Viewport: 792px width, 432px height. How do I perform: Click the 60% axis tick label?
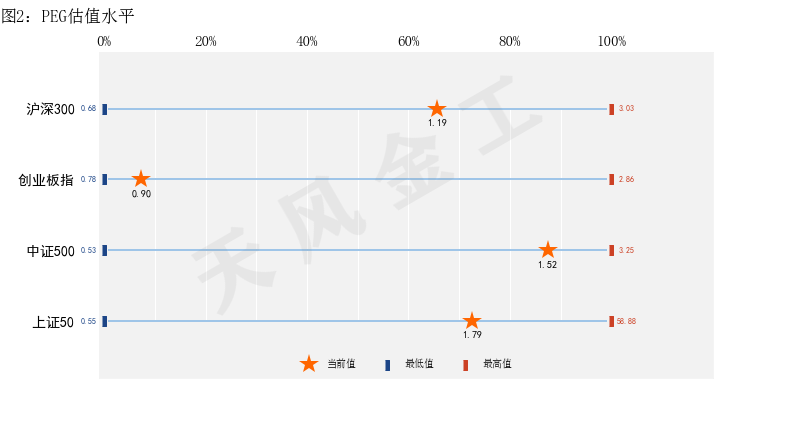click(x=409, y=41)
